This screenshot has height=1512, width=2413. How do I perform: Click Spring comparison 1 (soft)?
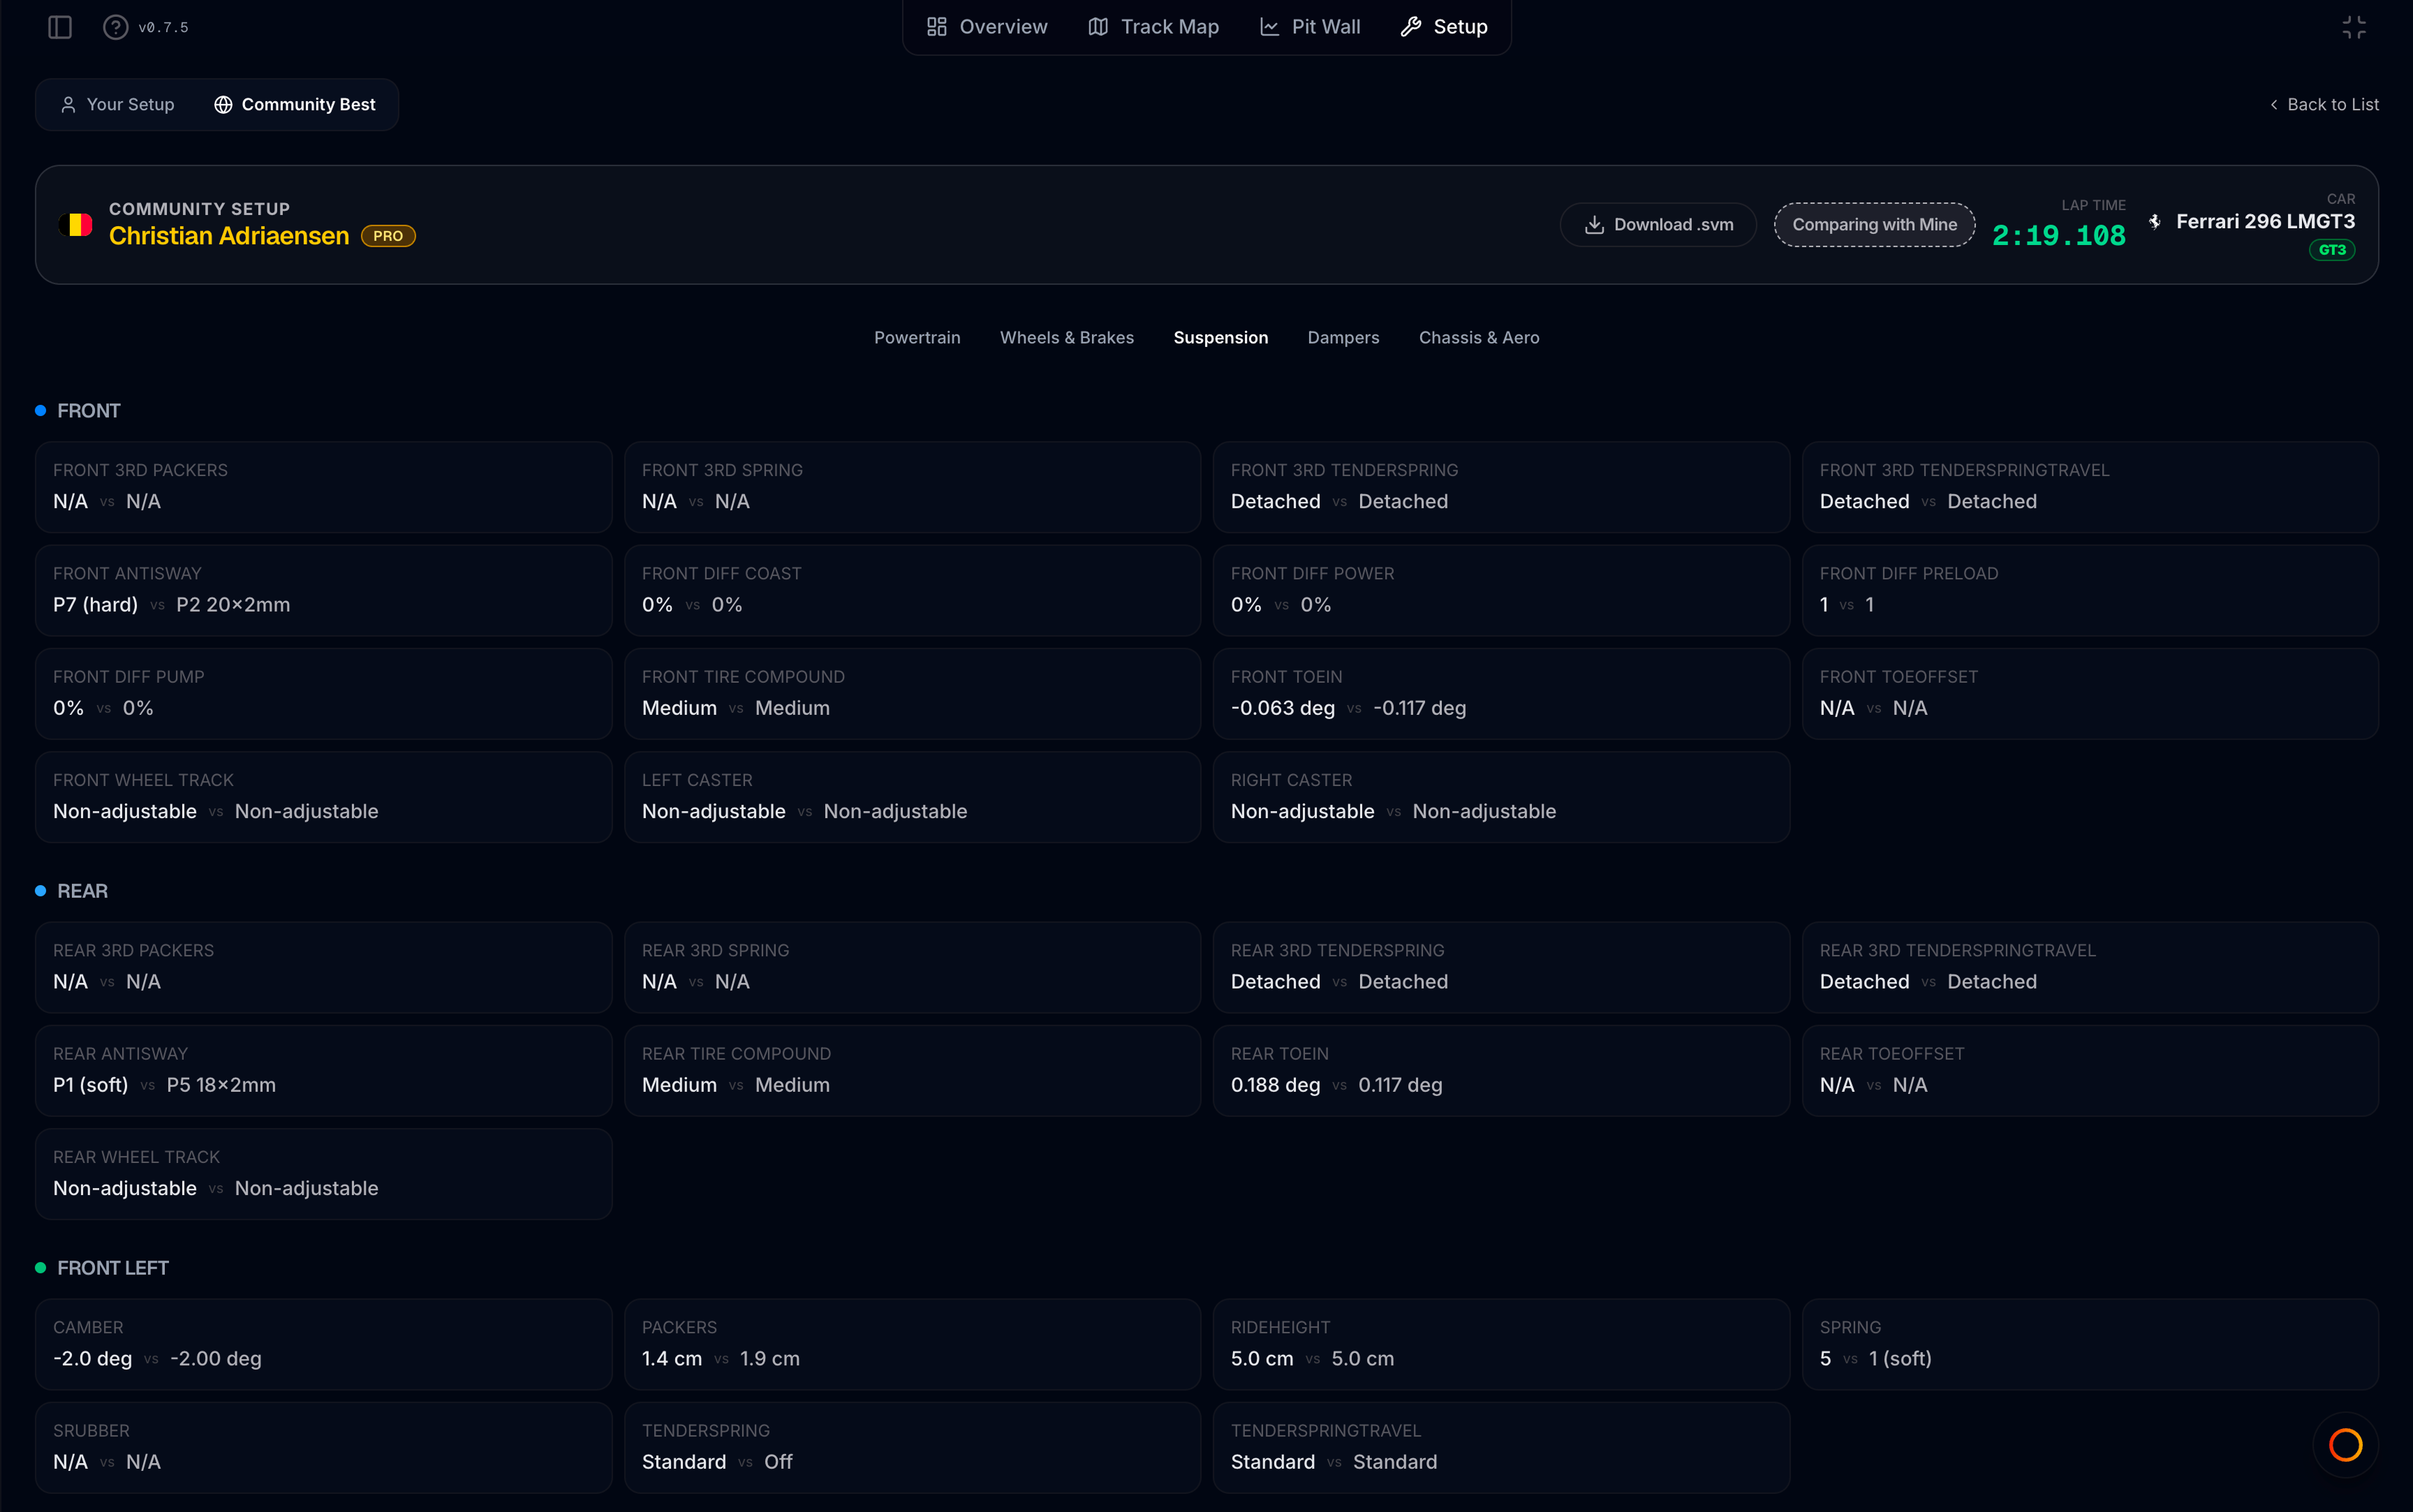click(x=1900, y=1359)
